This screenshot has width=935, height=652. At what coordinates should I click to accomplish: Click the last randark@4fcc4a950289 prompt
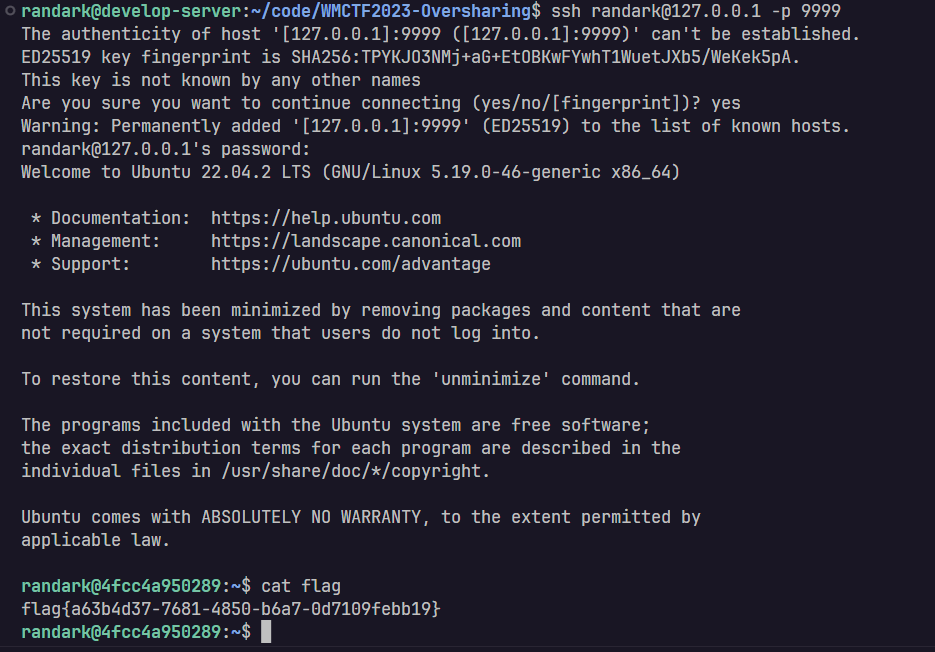click(121, 632)
